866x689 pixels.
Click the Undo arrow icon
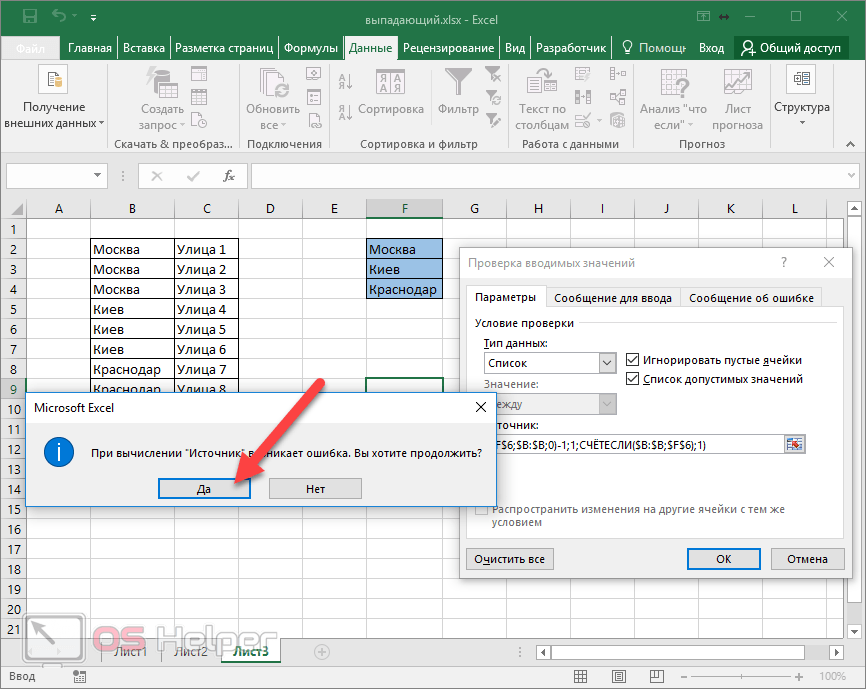[58, 17]
